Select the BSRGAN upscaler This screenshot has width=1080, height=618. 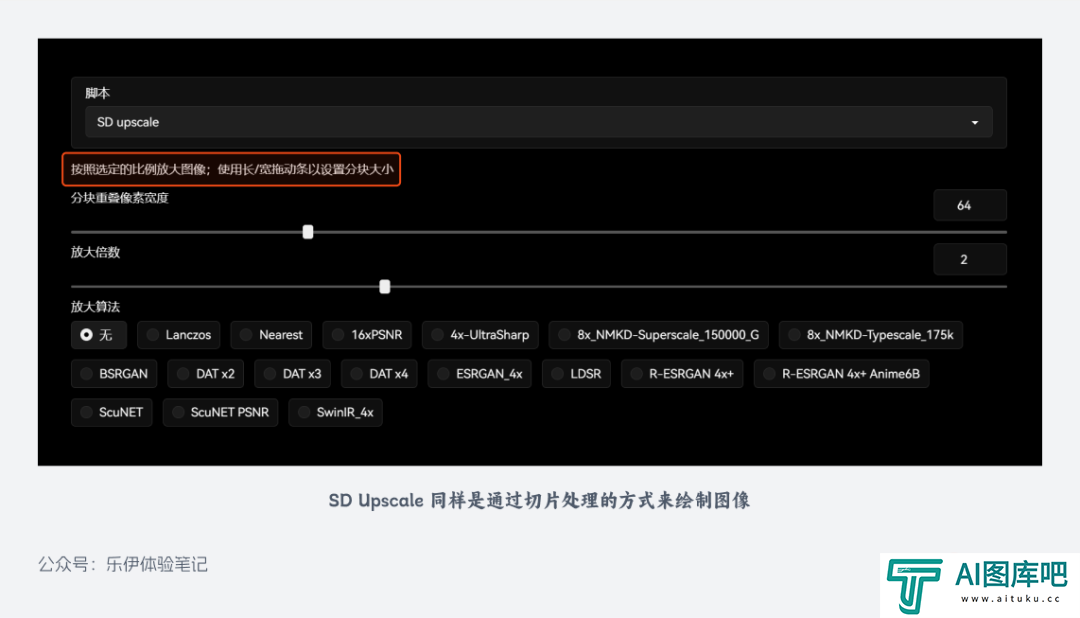(114, 374)
